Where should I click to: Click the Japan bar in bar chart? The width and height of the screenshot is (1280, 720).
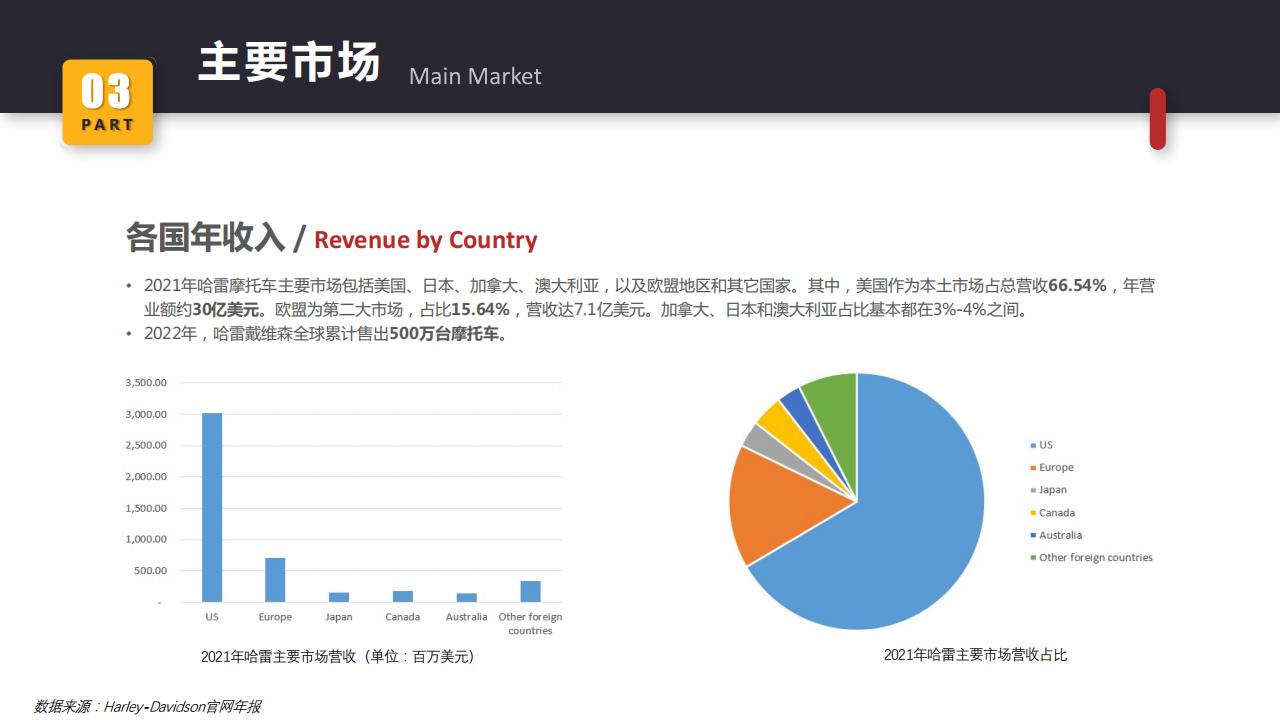pyautogui.click(x=339, y=597)
